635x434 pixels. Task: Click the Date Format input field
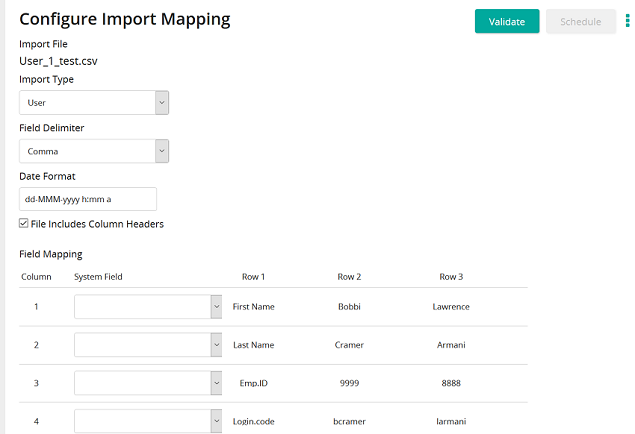(x=88, y=199)
